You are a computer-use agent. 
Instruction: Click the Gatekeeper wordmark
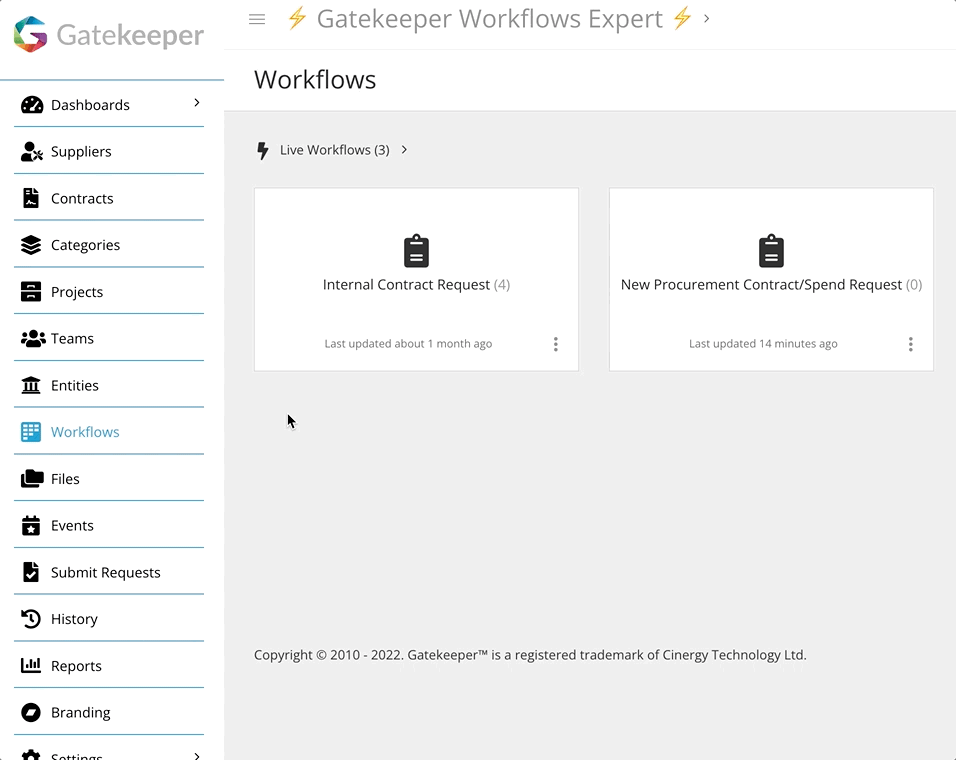tap(130, 35)
